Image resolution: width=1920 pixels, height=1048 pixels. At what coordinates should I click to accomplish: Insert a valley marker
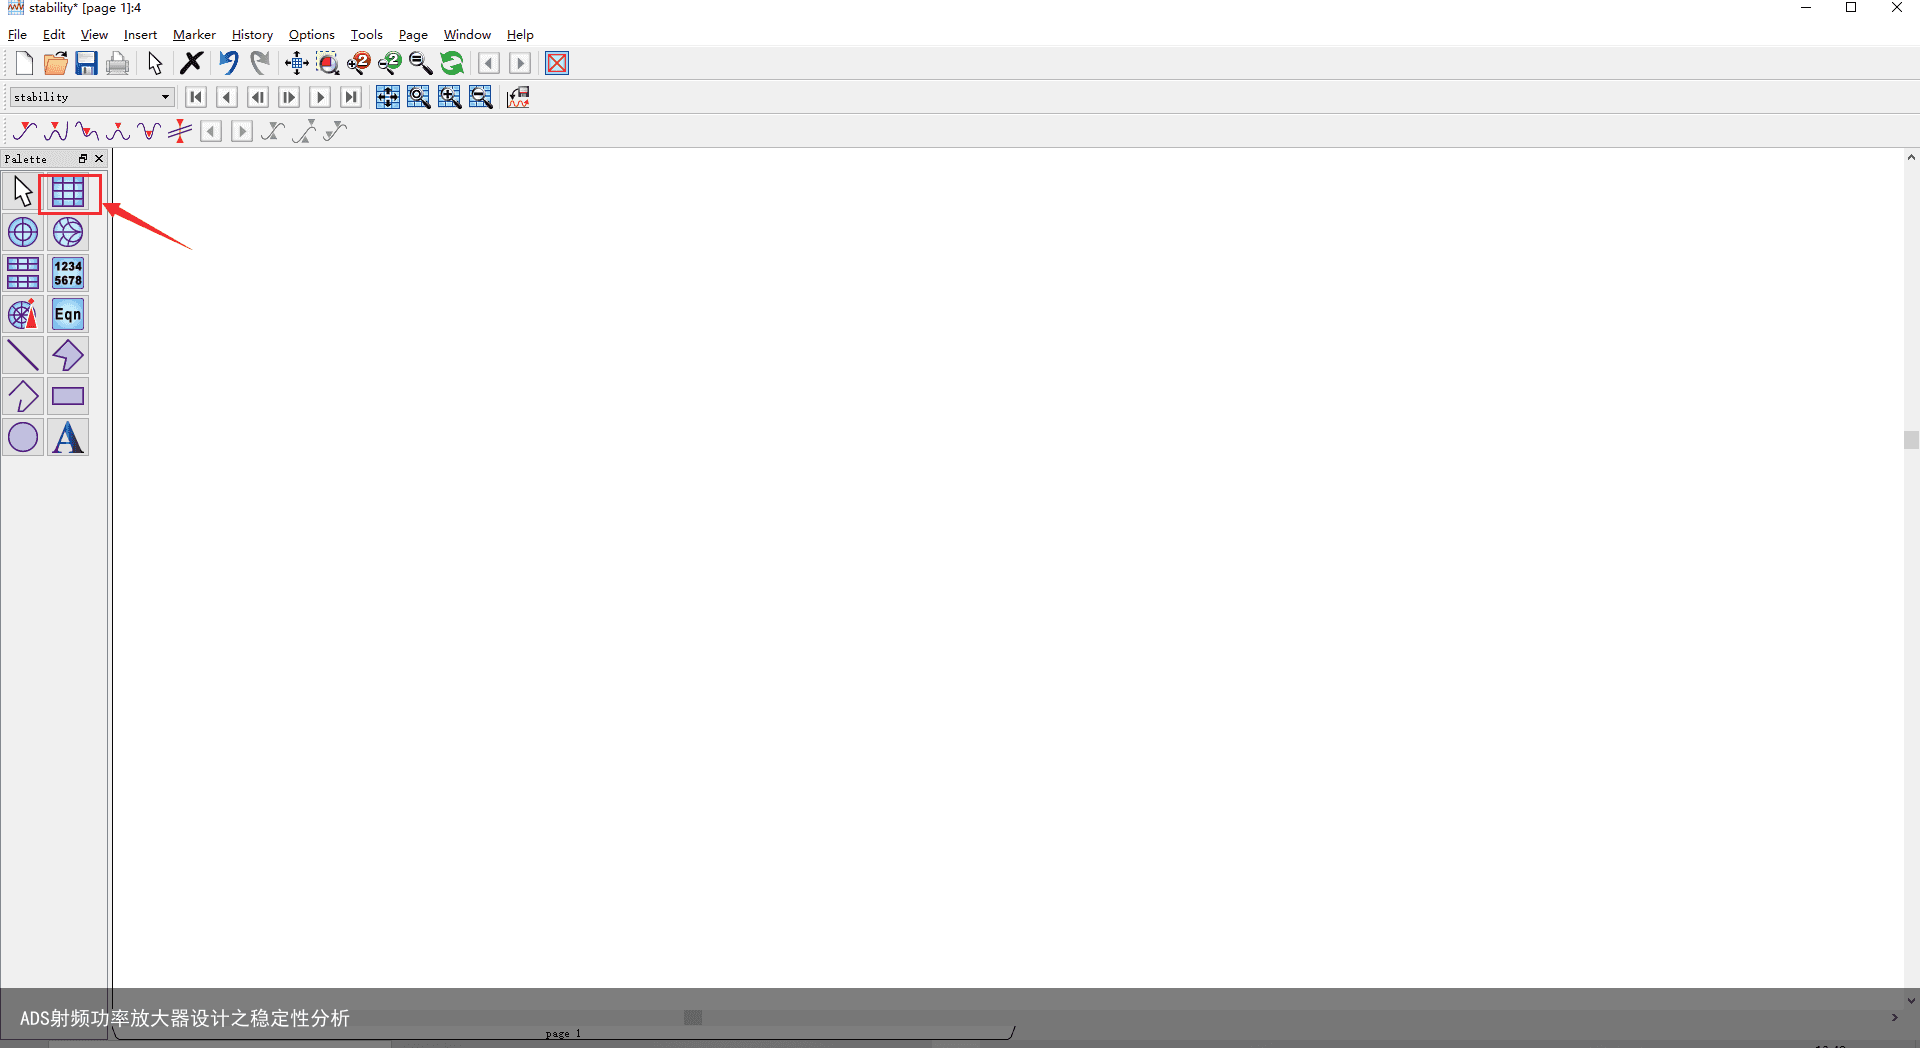87,131
